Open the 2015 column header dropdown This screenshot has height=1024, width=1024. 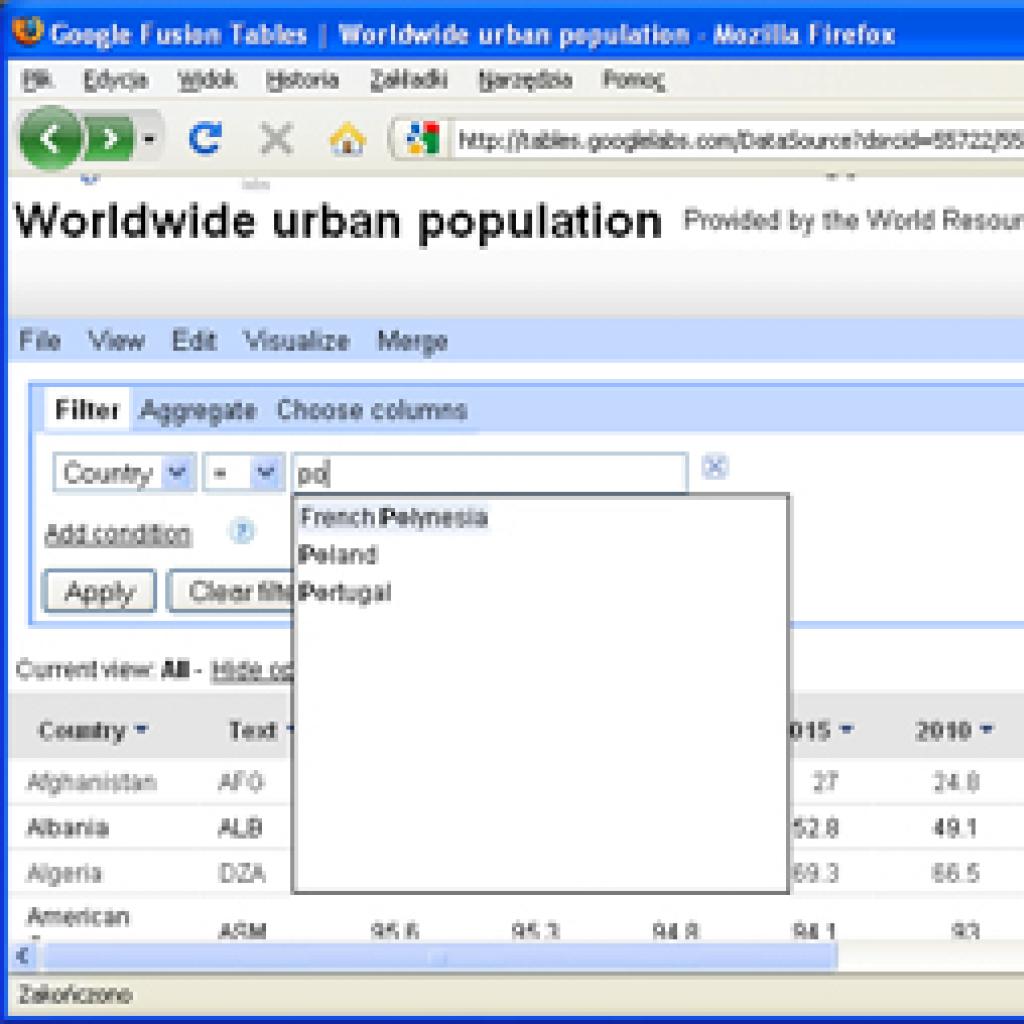point(846,729)
